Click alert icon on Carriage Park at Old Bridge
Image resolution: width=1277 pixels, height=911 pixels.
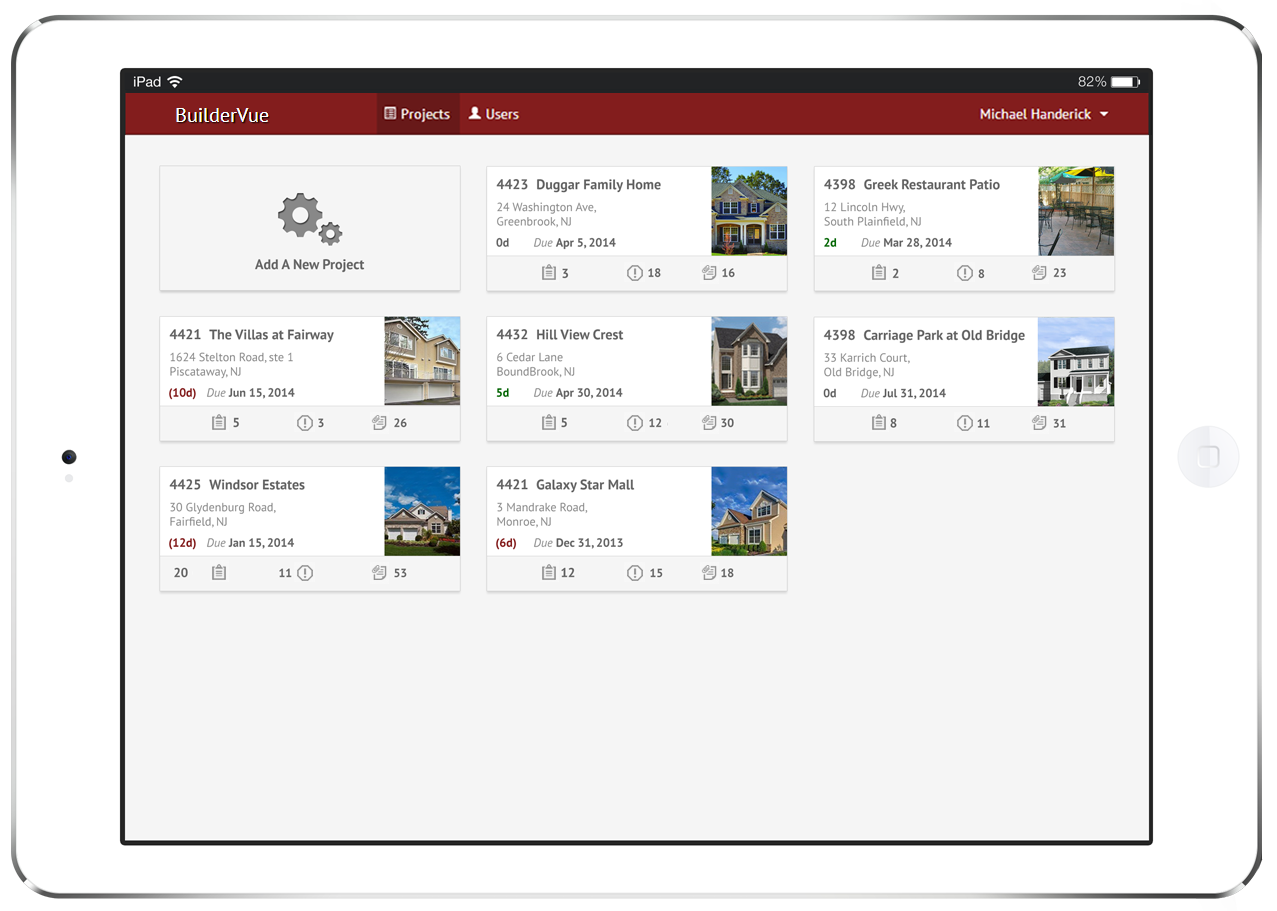(964, 422)
